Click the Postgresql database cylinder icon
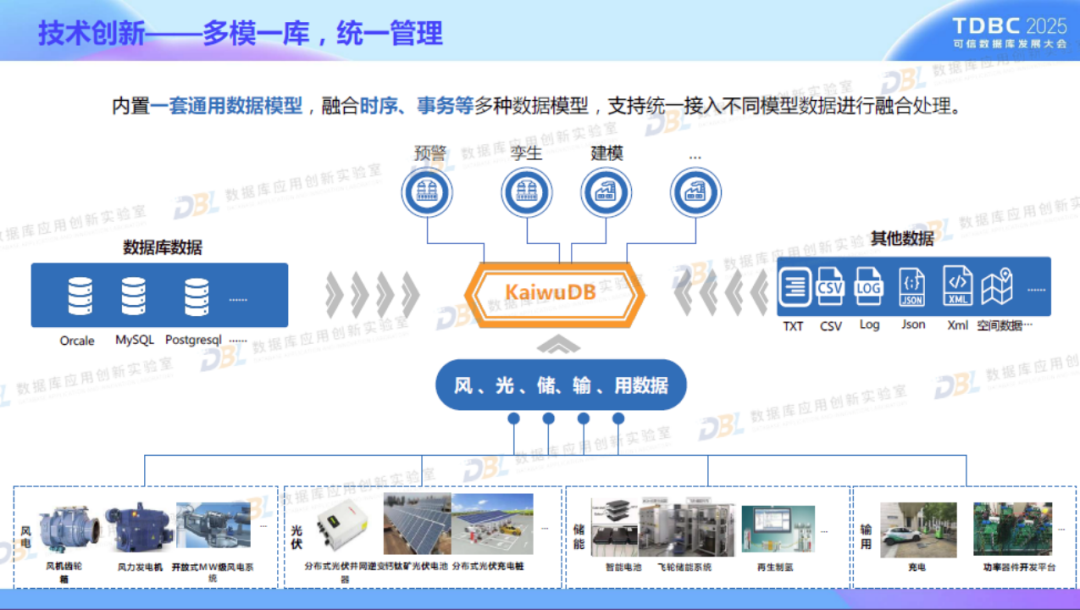This screenshot has height=610, width=1080. (196, 297)
